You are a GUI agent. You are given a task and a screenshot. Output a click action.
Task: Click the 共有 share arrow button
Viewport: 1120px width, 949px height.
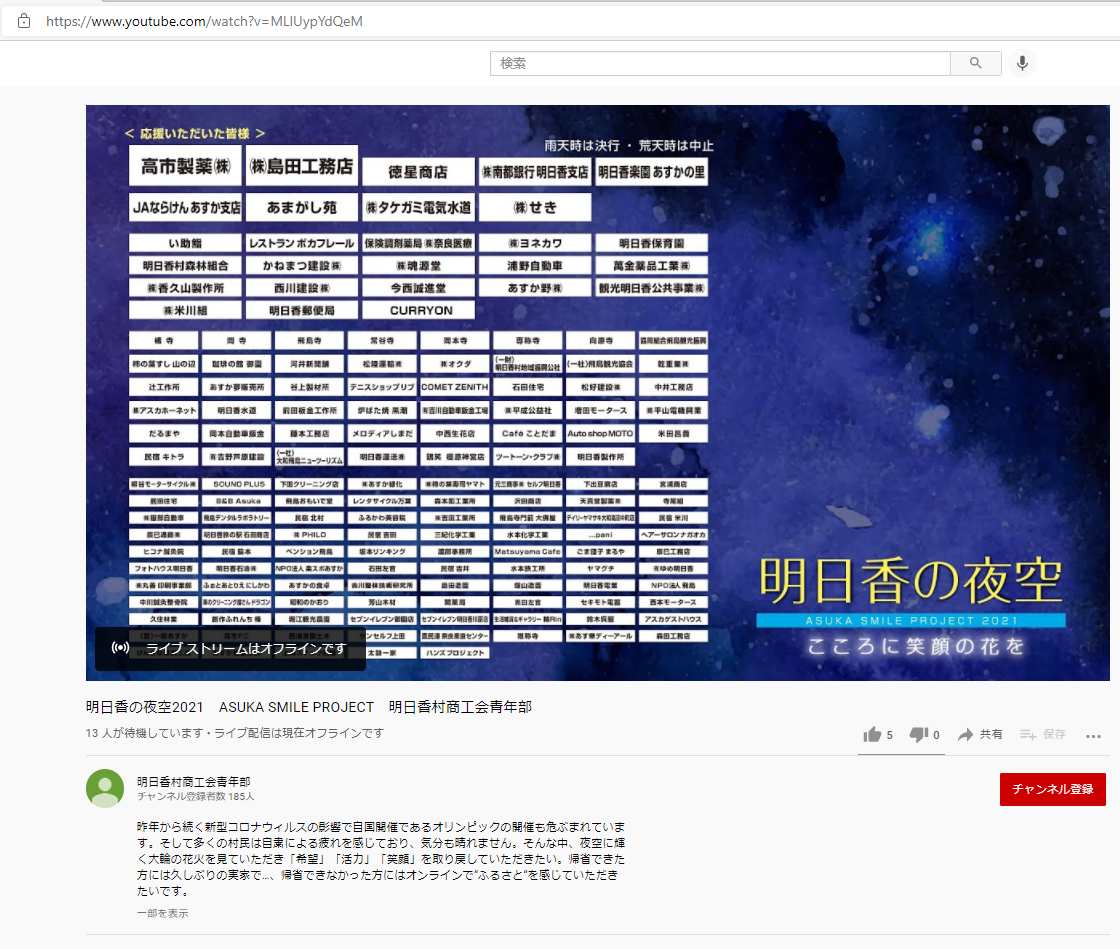[x=980, y=734]
